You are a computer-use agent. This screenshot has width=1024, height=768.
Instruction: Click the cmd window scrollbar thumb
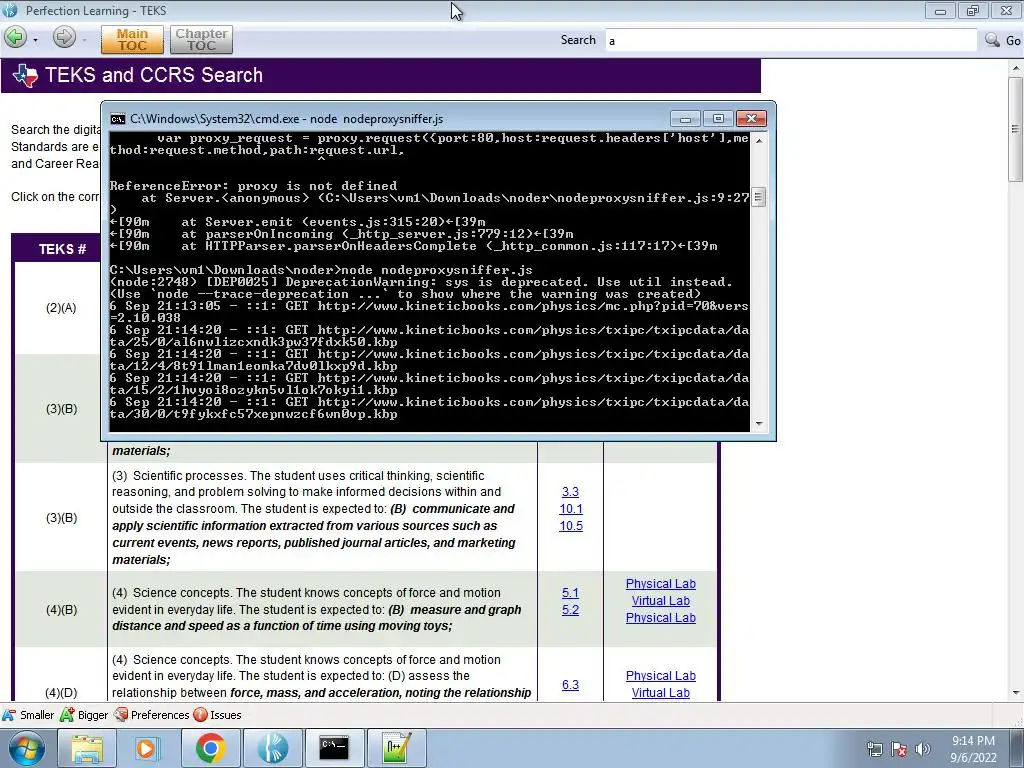coord(758,197)
